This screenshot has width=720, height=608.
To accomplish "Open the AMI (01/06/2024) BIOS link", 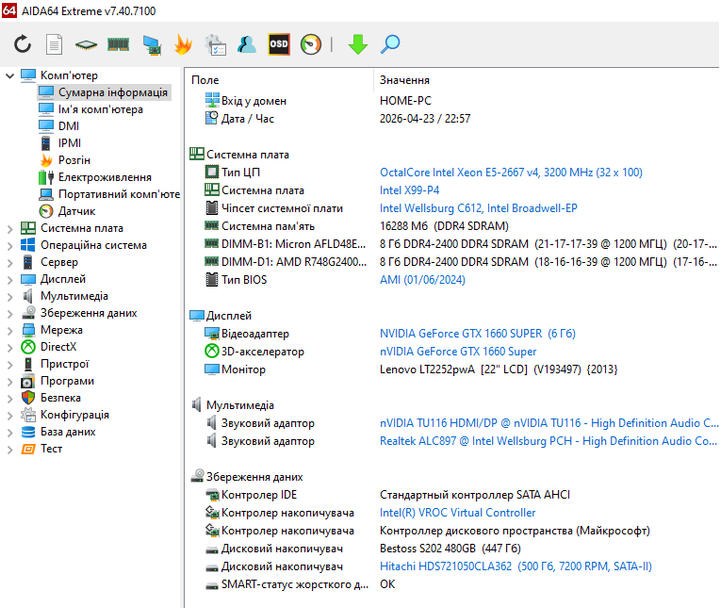I will click(x=422, y=280).
